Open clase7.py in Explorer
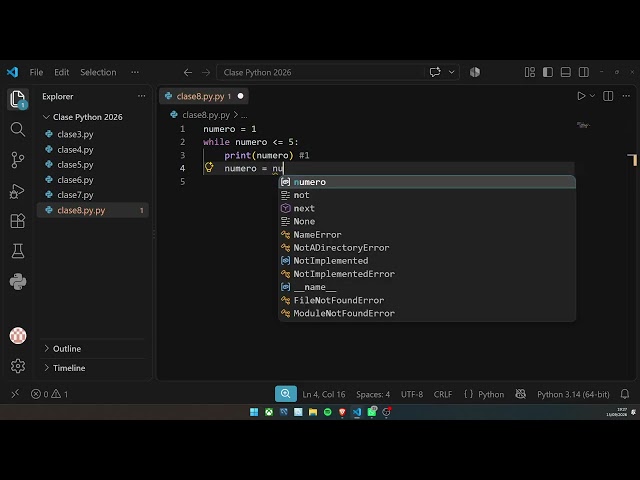Screen dimensions: 640x480 [75, 195]
